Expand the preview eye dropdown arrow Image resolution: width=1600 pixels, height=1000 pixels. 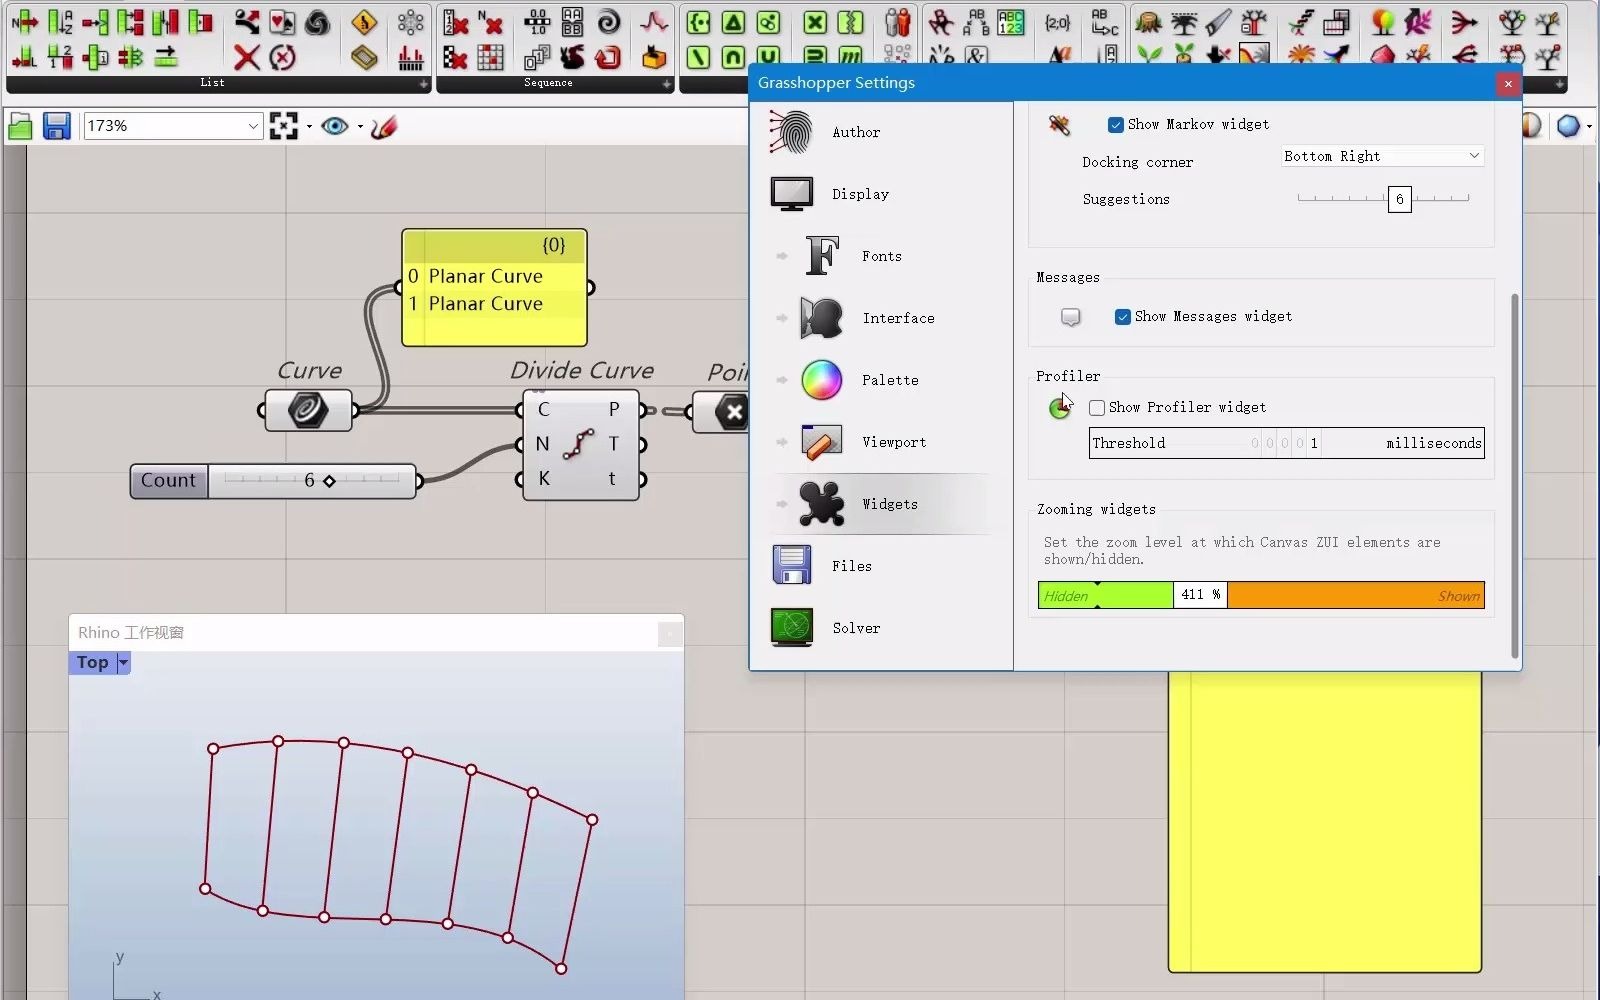click(x=360, y=127)
